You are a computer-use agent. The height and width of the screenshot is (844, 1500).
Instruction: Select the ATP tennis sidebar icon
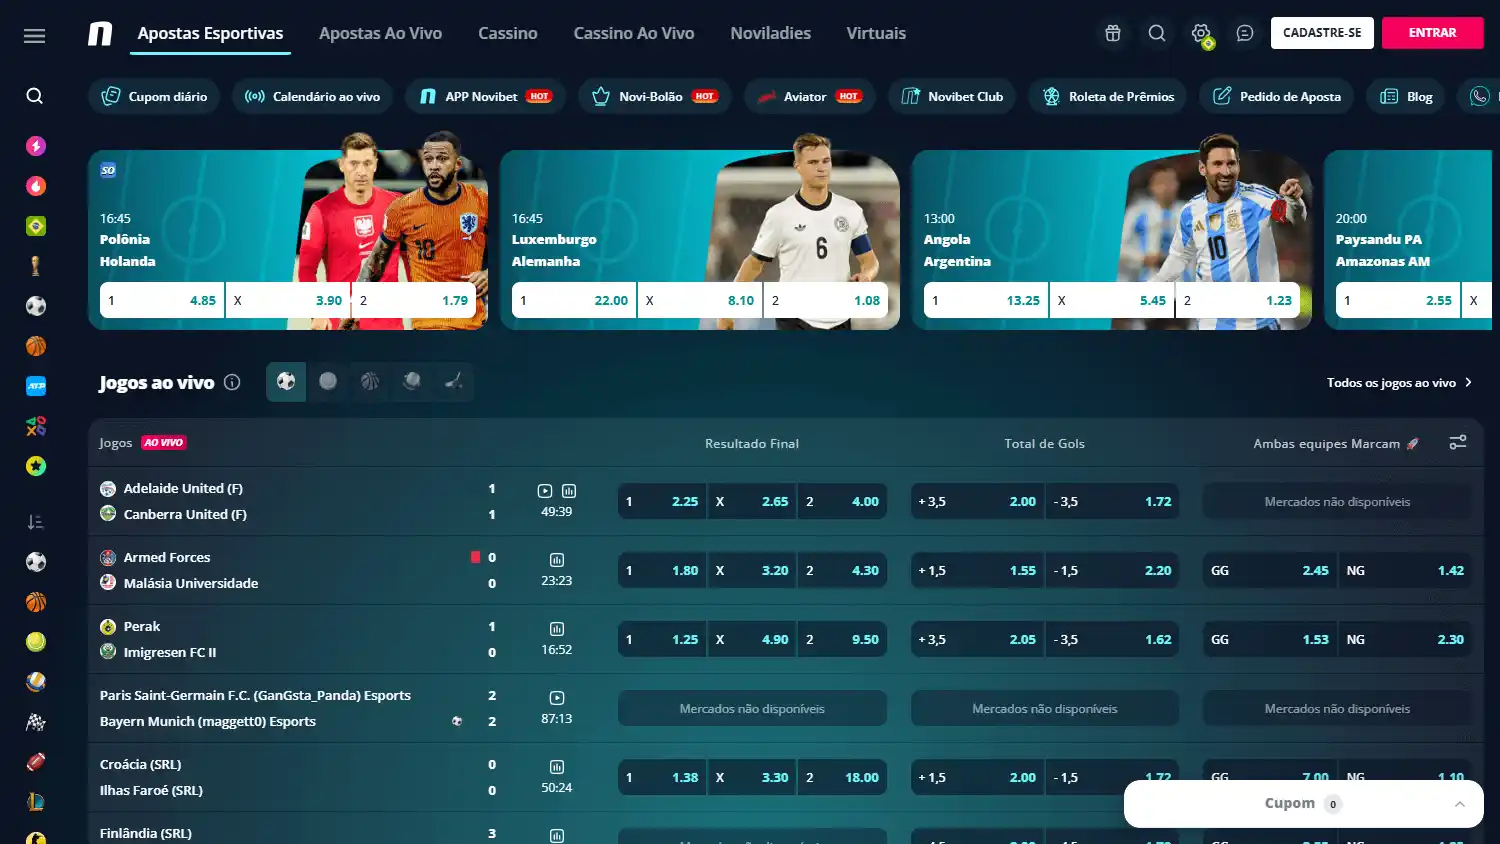[x=36, y=386]
